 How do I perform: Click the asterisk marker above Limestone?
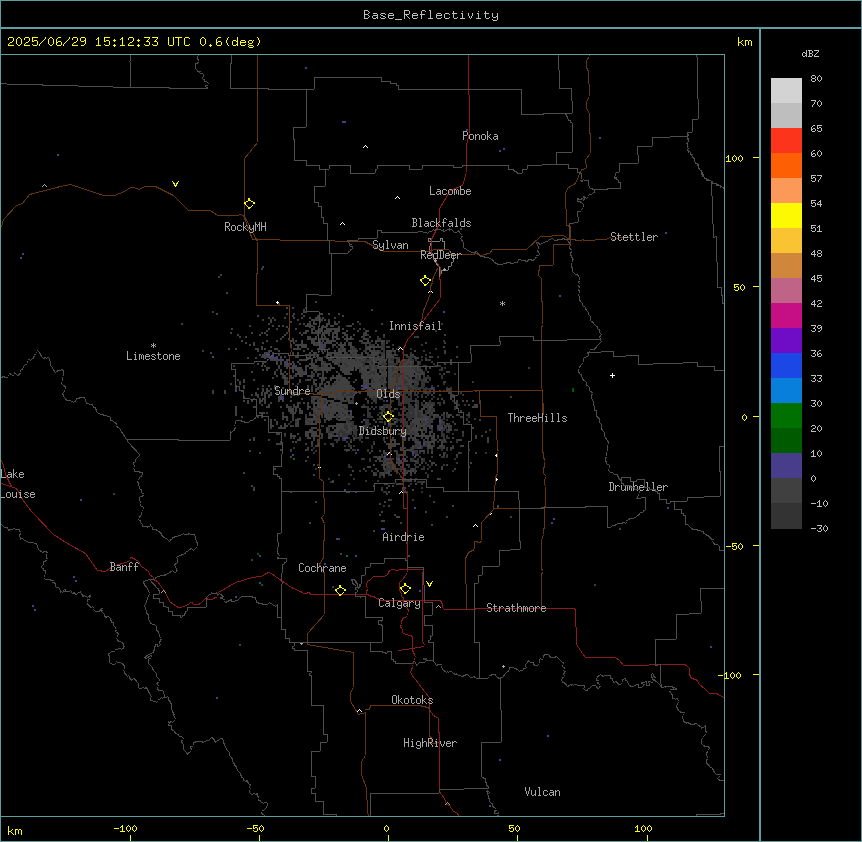coord(153,346)
